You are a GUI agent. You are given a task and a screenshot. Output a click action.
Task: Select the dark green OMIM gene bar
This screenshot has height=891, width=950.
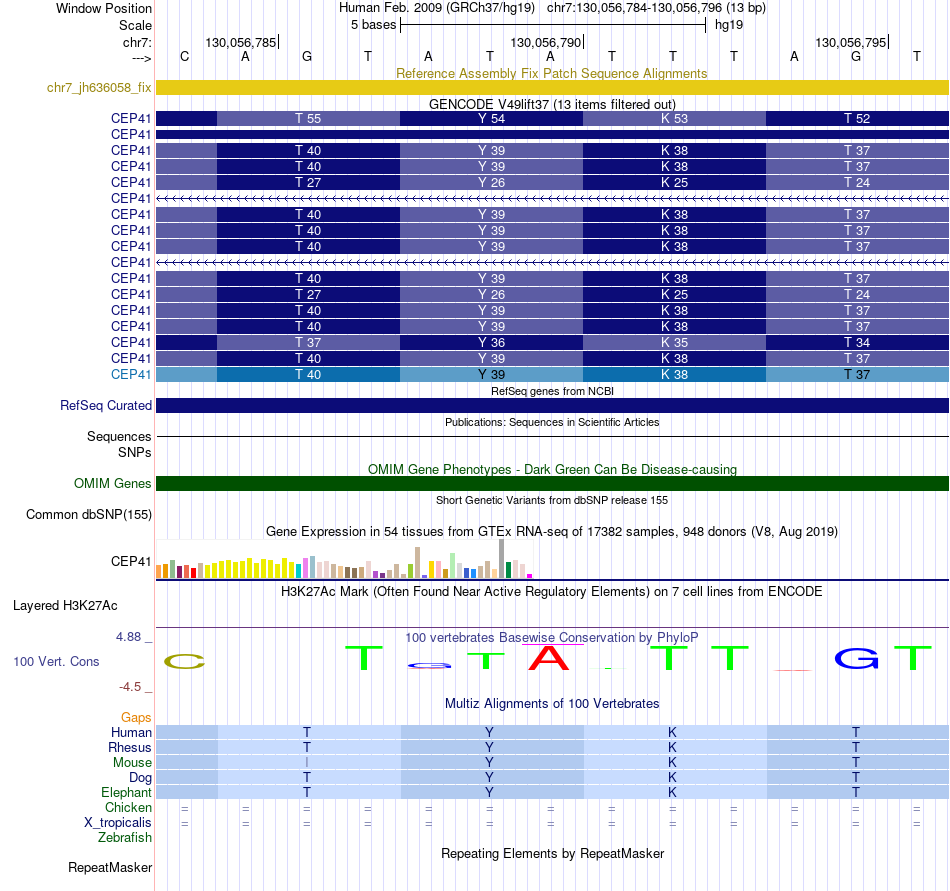coord(552,483)
